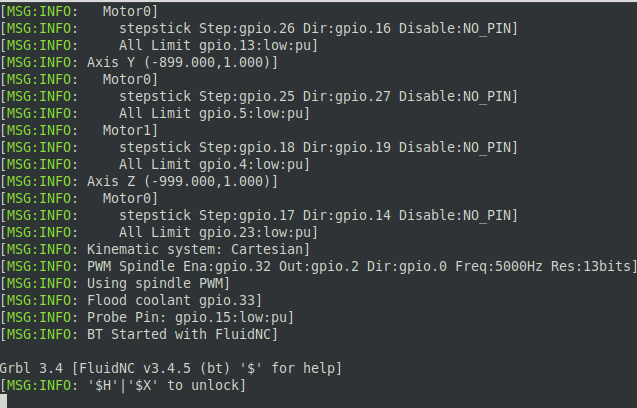Click the 'Probe Pin: gpio.15:low:pu' line
Image resolution: width=637 pixels, height=408 pixels.
(147, 317)
